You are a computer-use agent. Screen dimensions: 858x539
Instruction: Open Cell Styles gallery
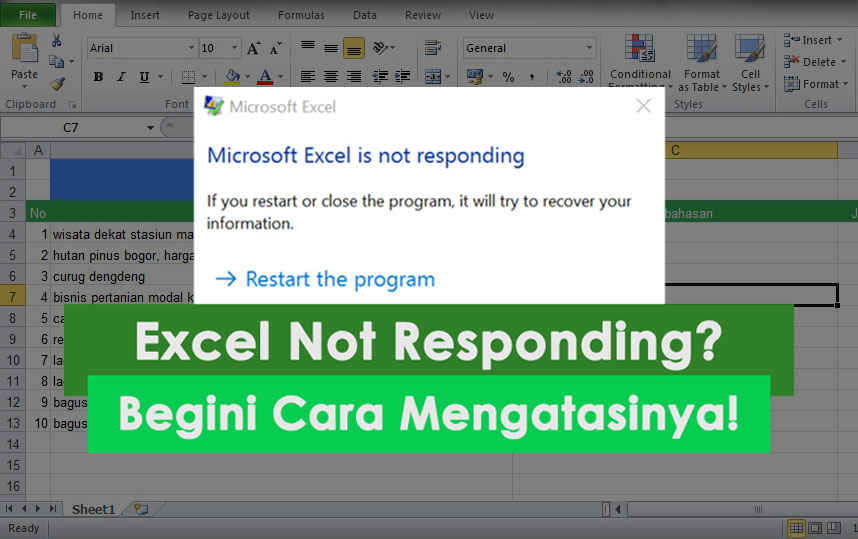tap(750, 62)
